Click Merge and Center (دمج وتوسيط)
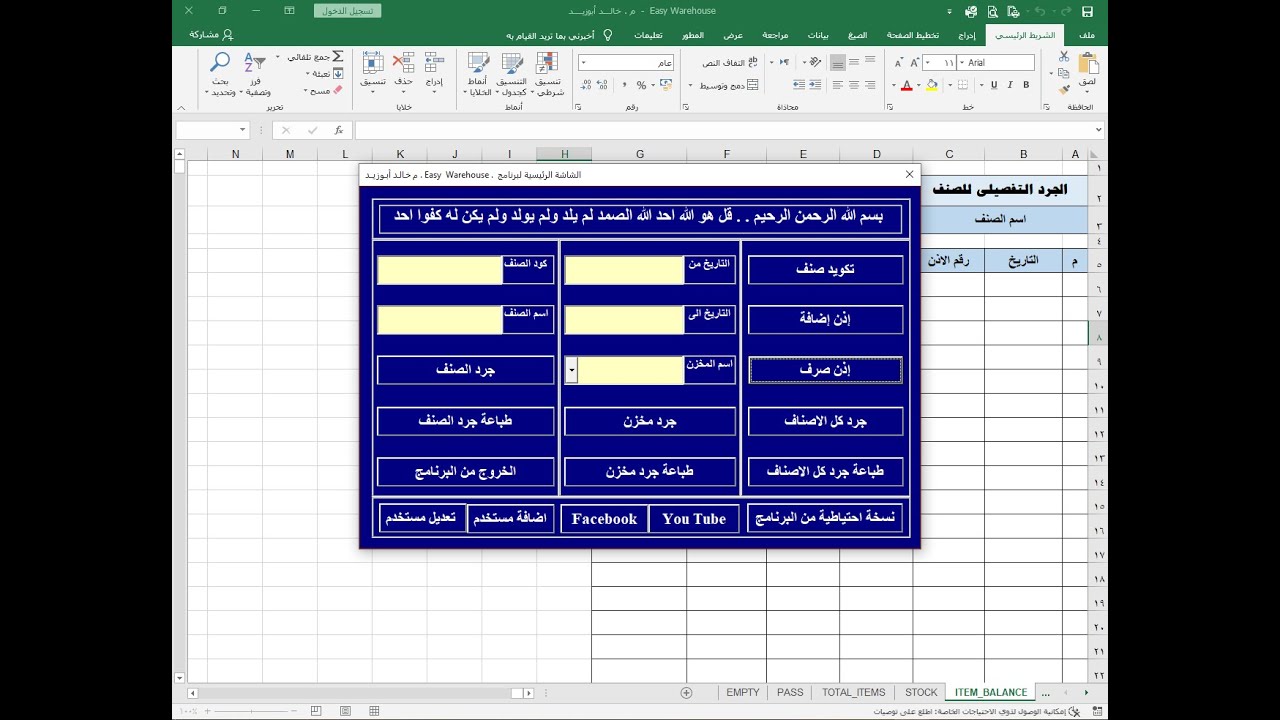 pyautogui.click(x=727, y=85)
